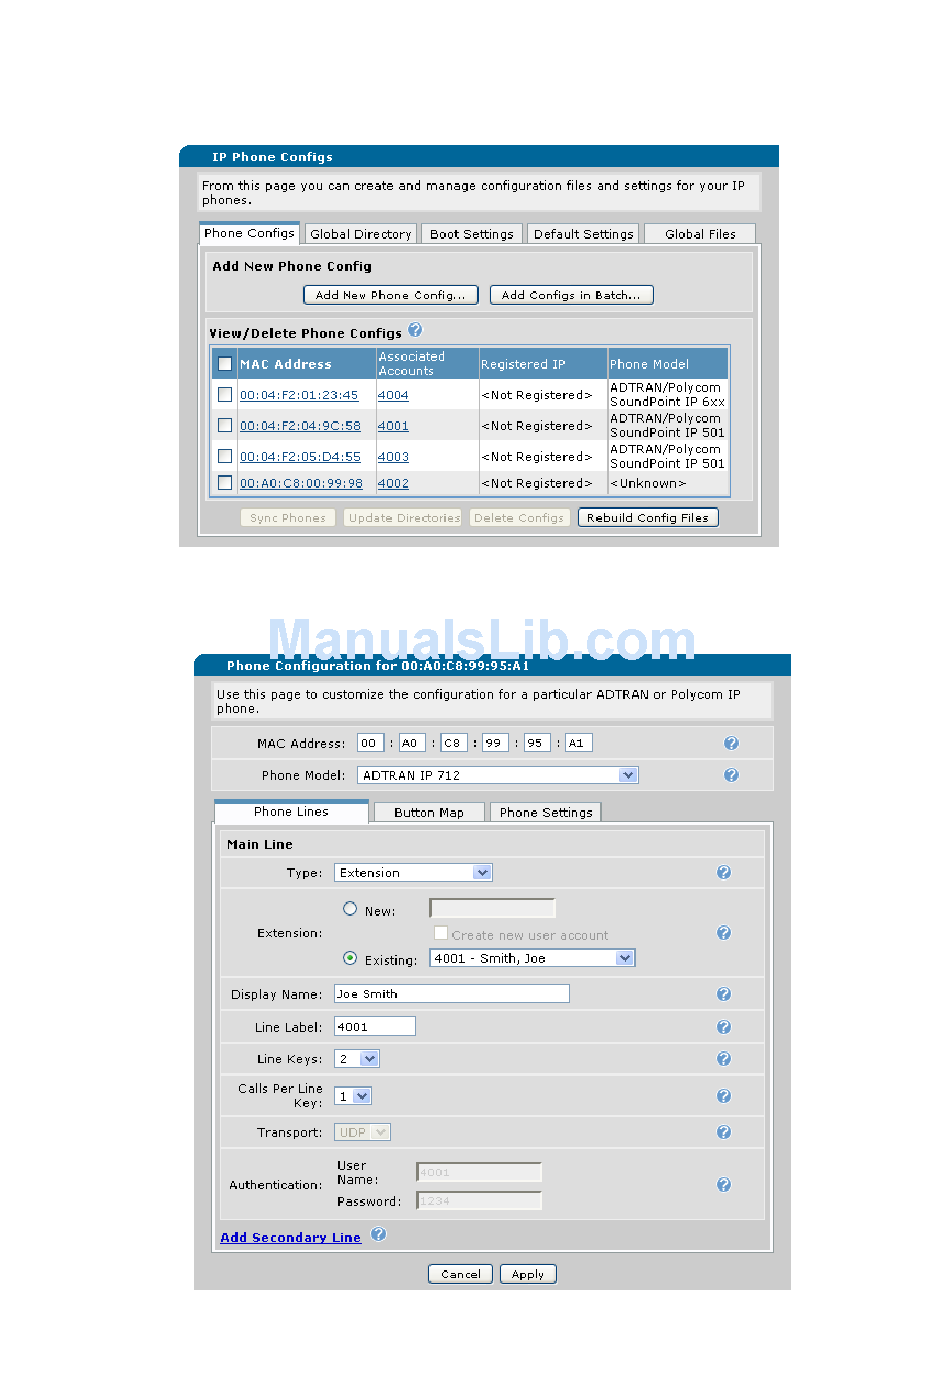Switch to the Global Directory tab
This screenshot has width=950, height=1388.
361,234
